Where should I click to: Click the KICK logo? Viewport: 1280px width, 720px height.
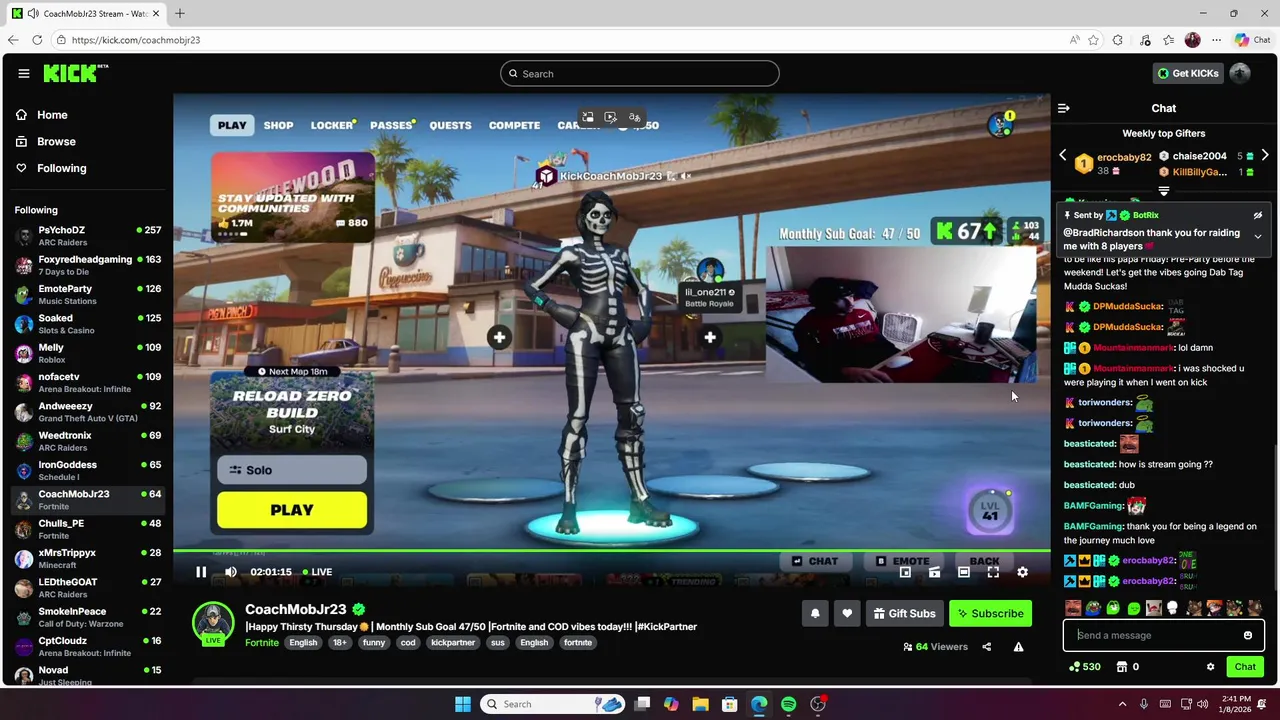[x=75, y=73]
